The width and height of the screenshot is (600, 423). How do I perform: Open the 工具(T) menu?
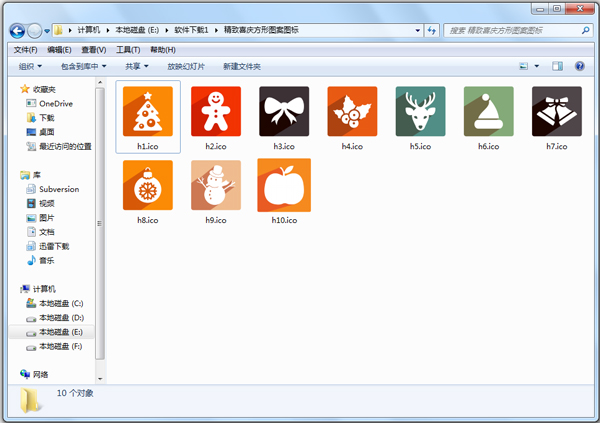point(128,49)
